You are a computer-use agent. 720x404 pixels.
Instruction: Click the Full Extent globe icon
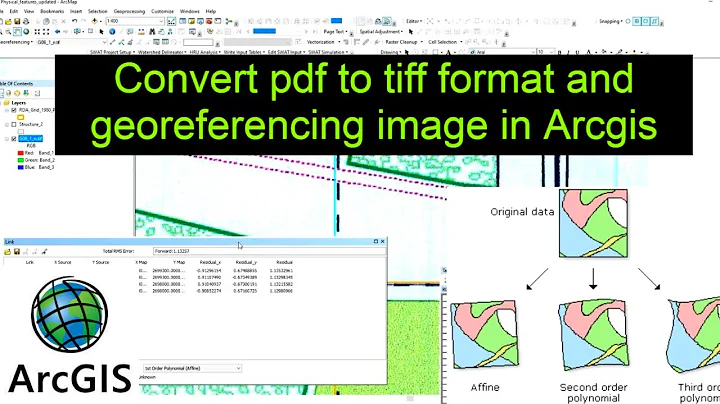26,32
